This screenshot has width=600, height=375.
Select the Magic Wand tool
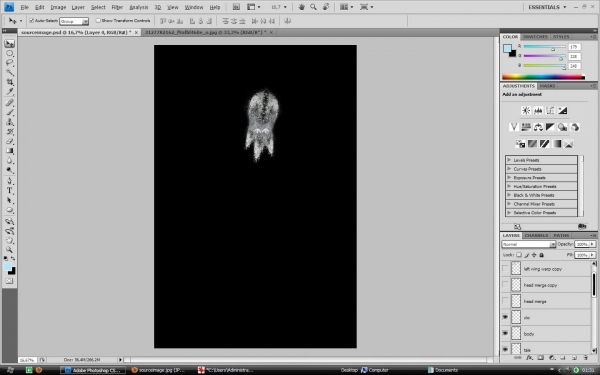tap(10, 72)
